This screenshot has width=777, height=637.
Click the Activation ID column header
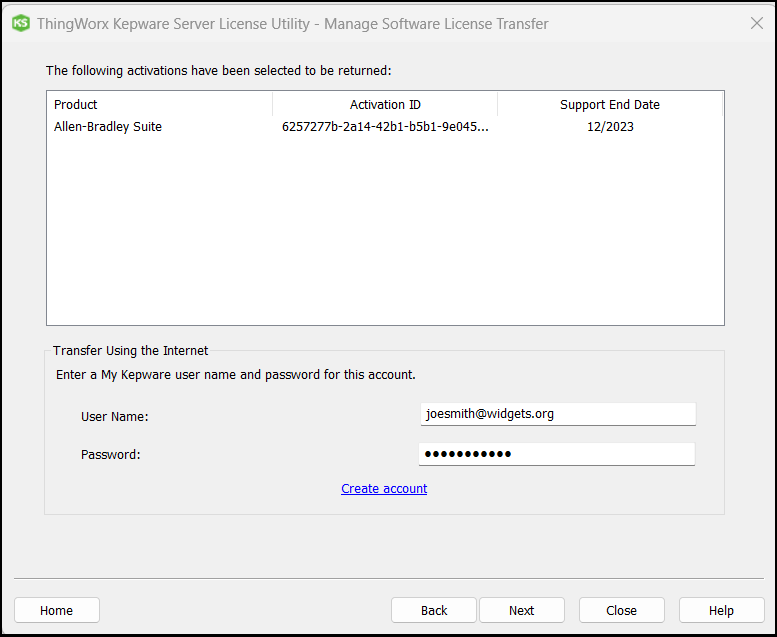tap(385, 105)
